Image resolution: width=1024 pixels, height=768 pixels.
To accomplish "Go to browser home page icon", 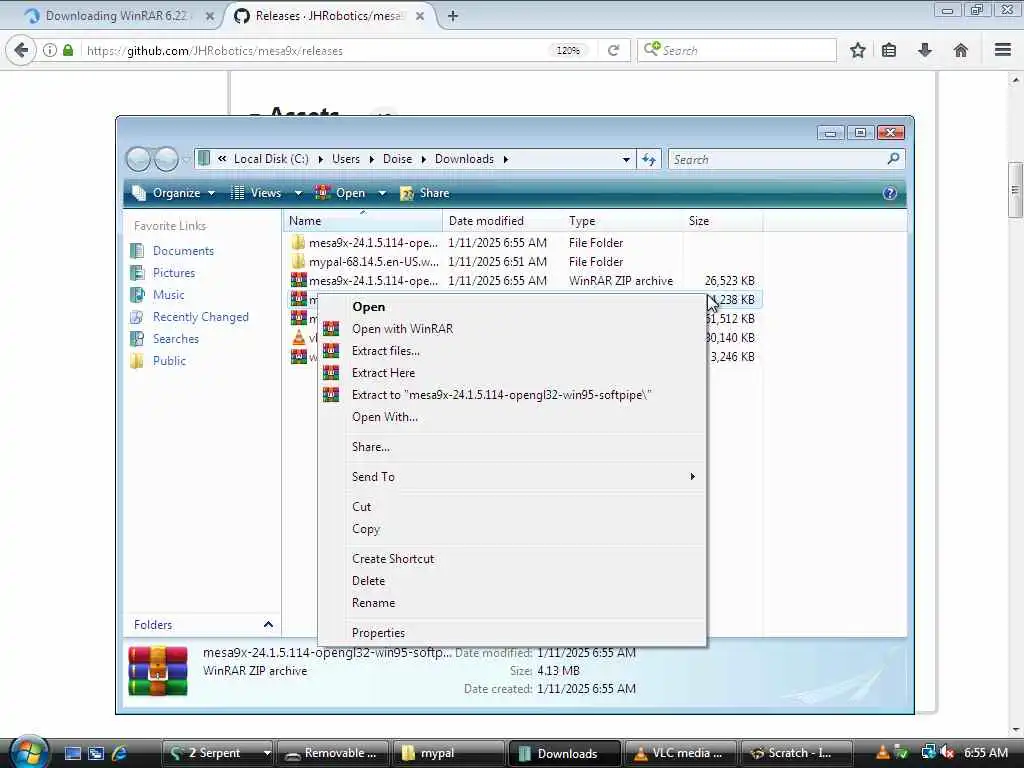I will point(961,50).
